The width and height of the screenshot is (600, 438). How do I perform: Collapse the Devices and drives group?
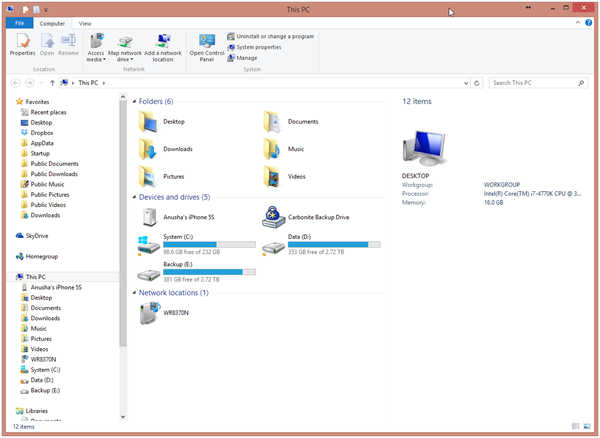coord(135,198)
